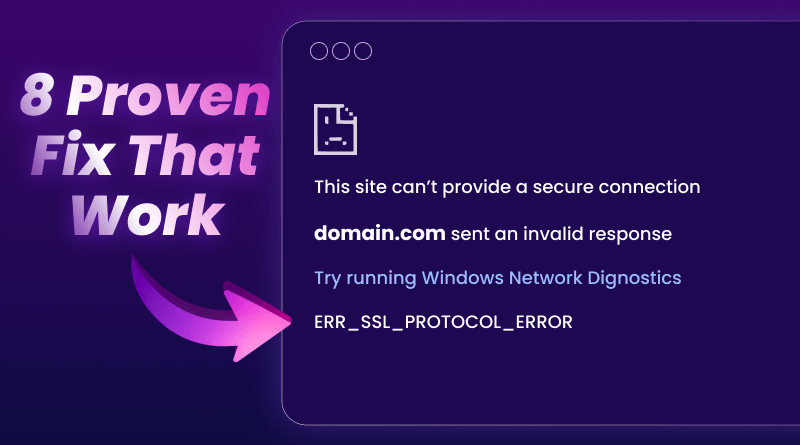
Task: Click the sent an invalid response text
Action: point(561,234)
